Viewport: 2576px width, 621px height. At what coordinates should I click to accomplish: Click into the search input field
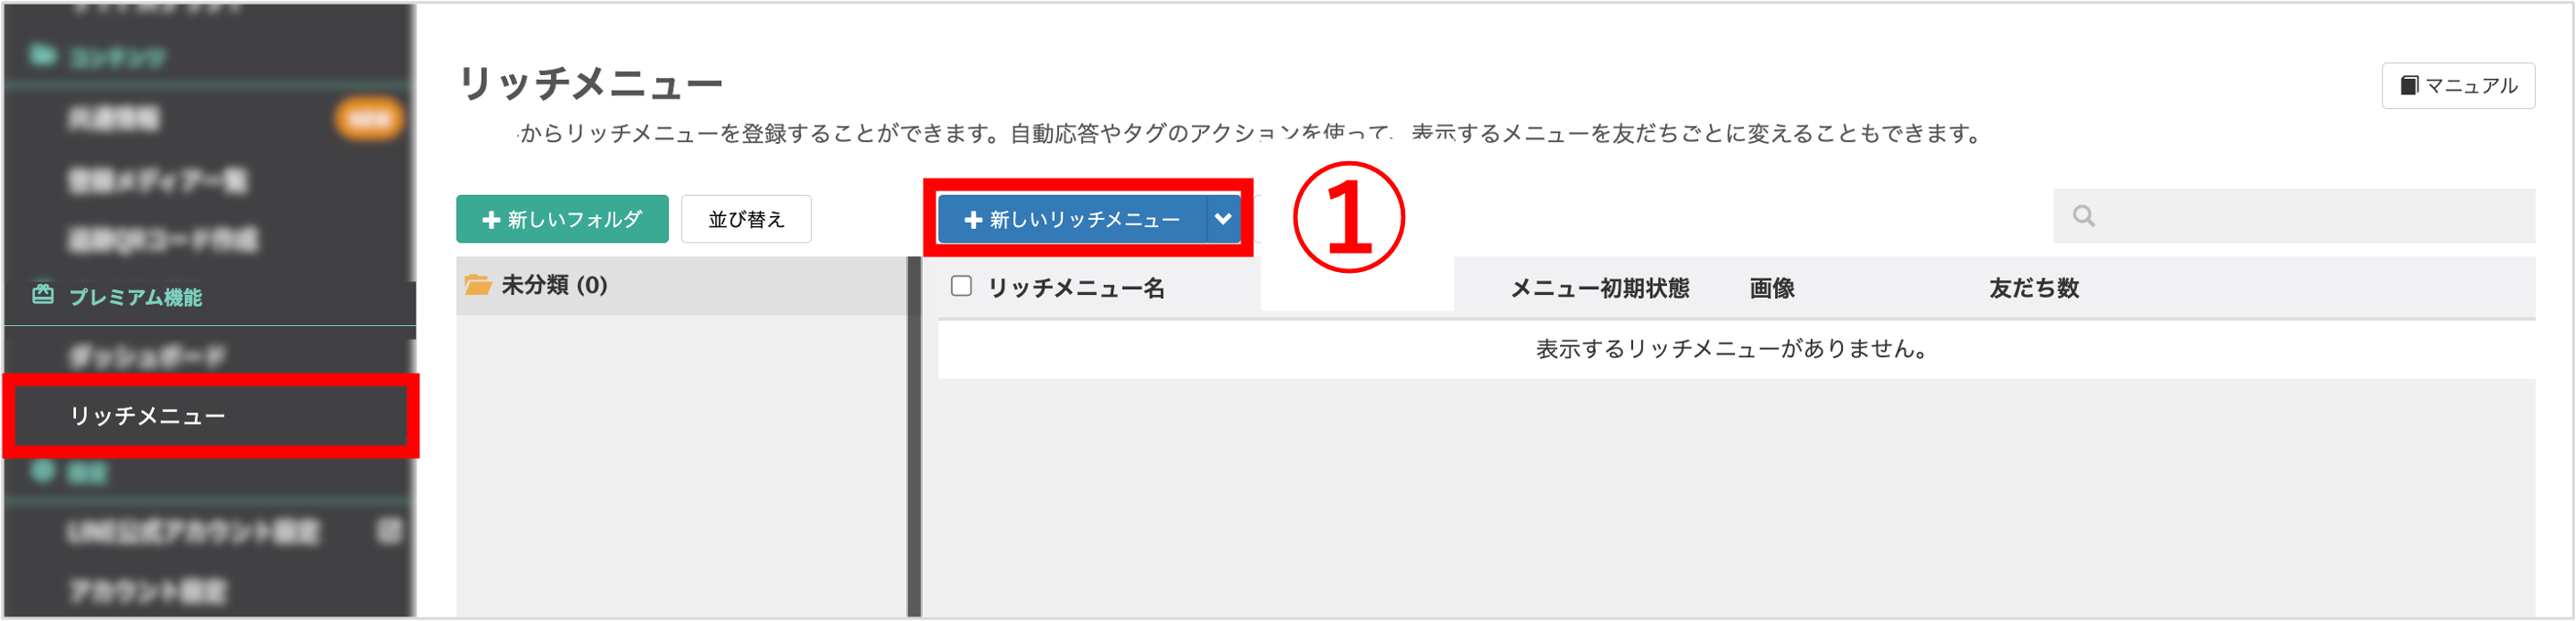pyautogui.click(x=2294, y=216)
